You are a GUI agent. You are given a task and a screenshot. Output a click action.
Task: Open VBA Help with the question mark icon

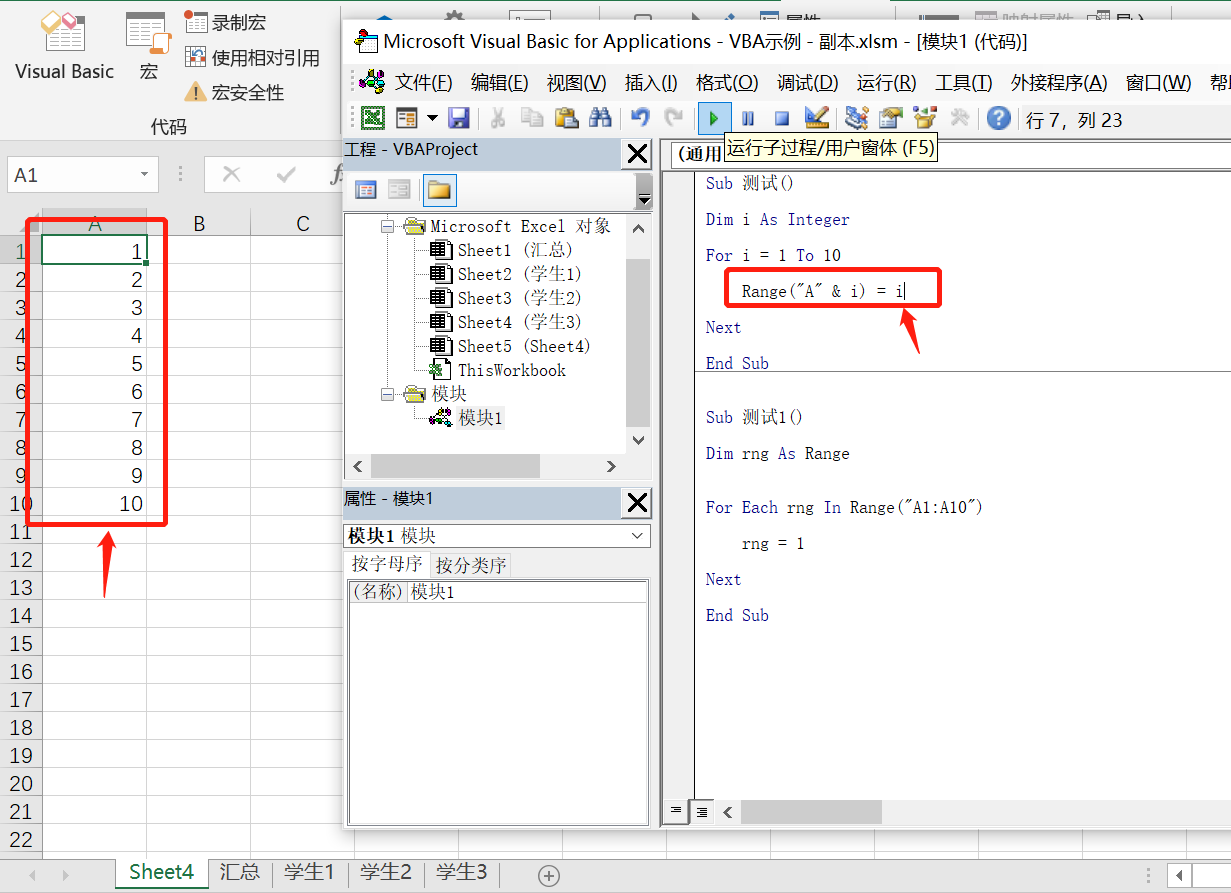[x=997, y=118]
